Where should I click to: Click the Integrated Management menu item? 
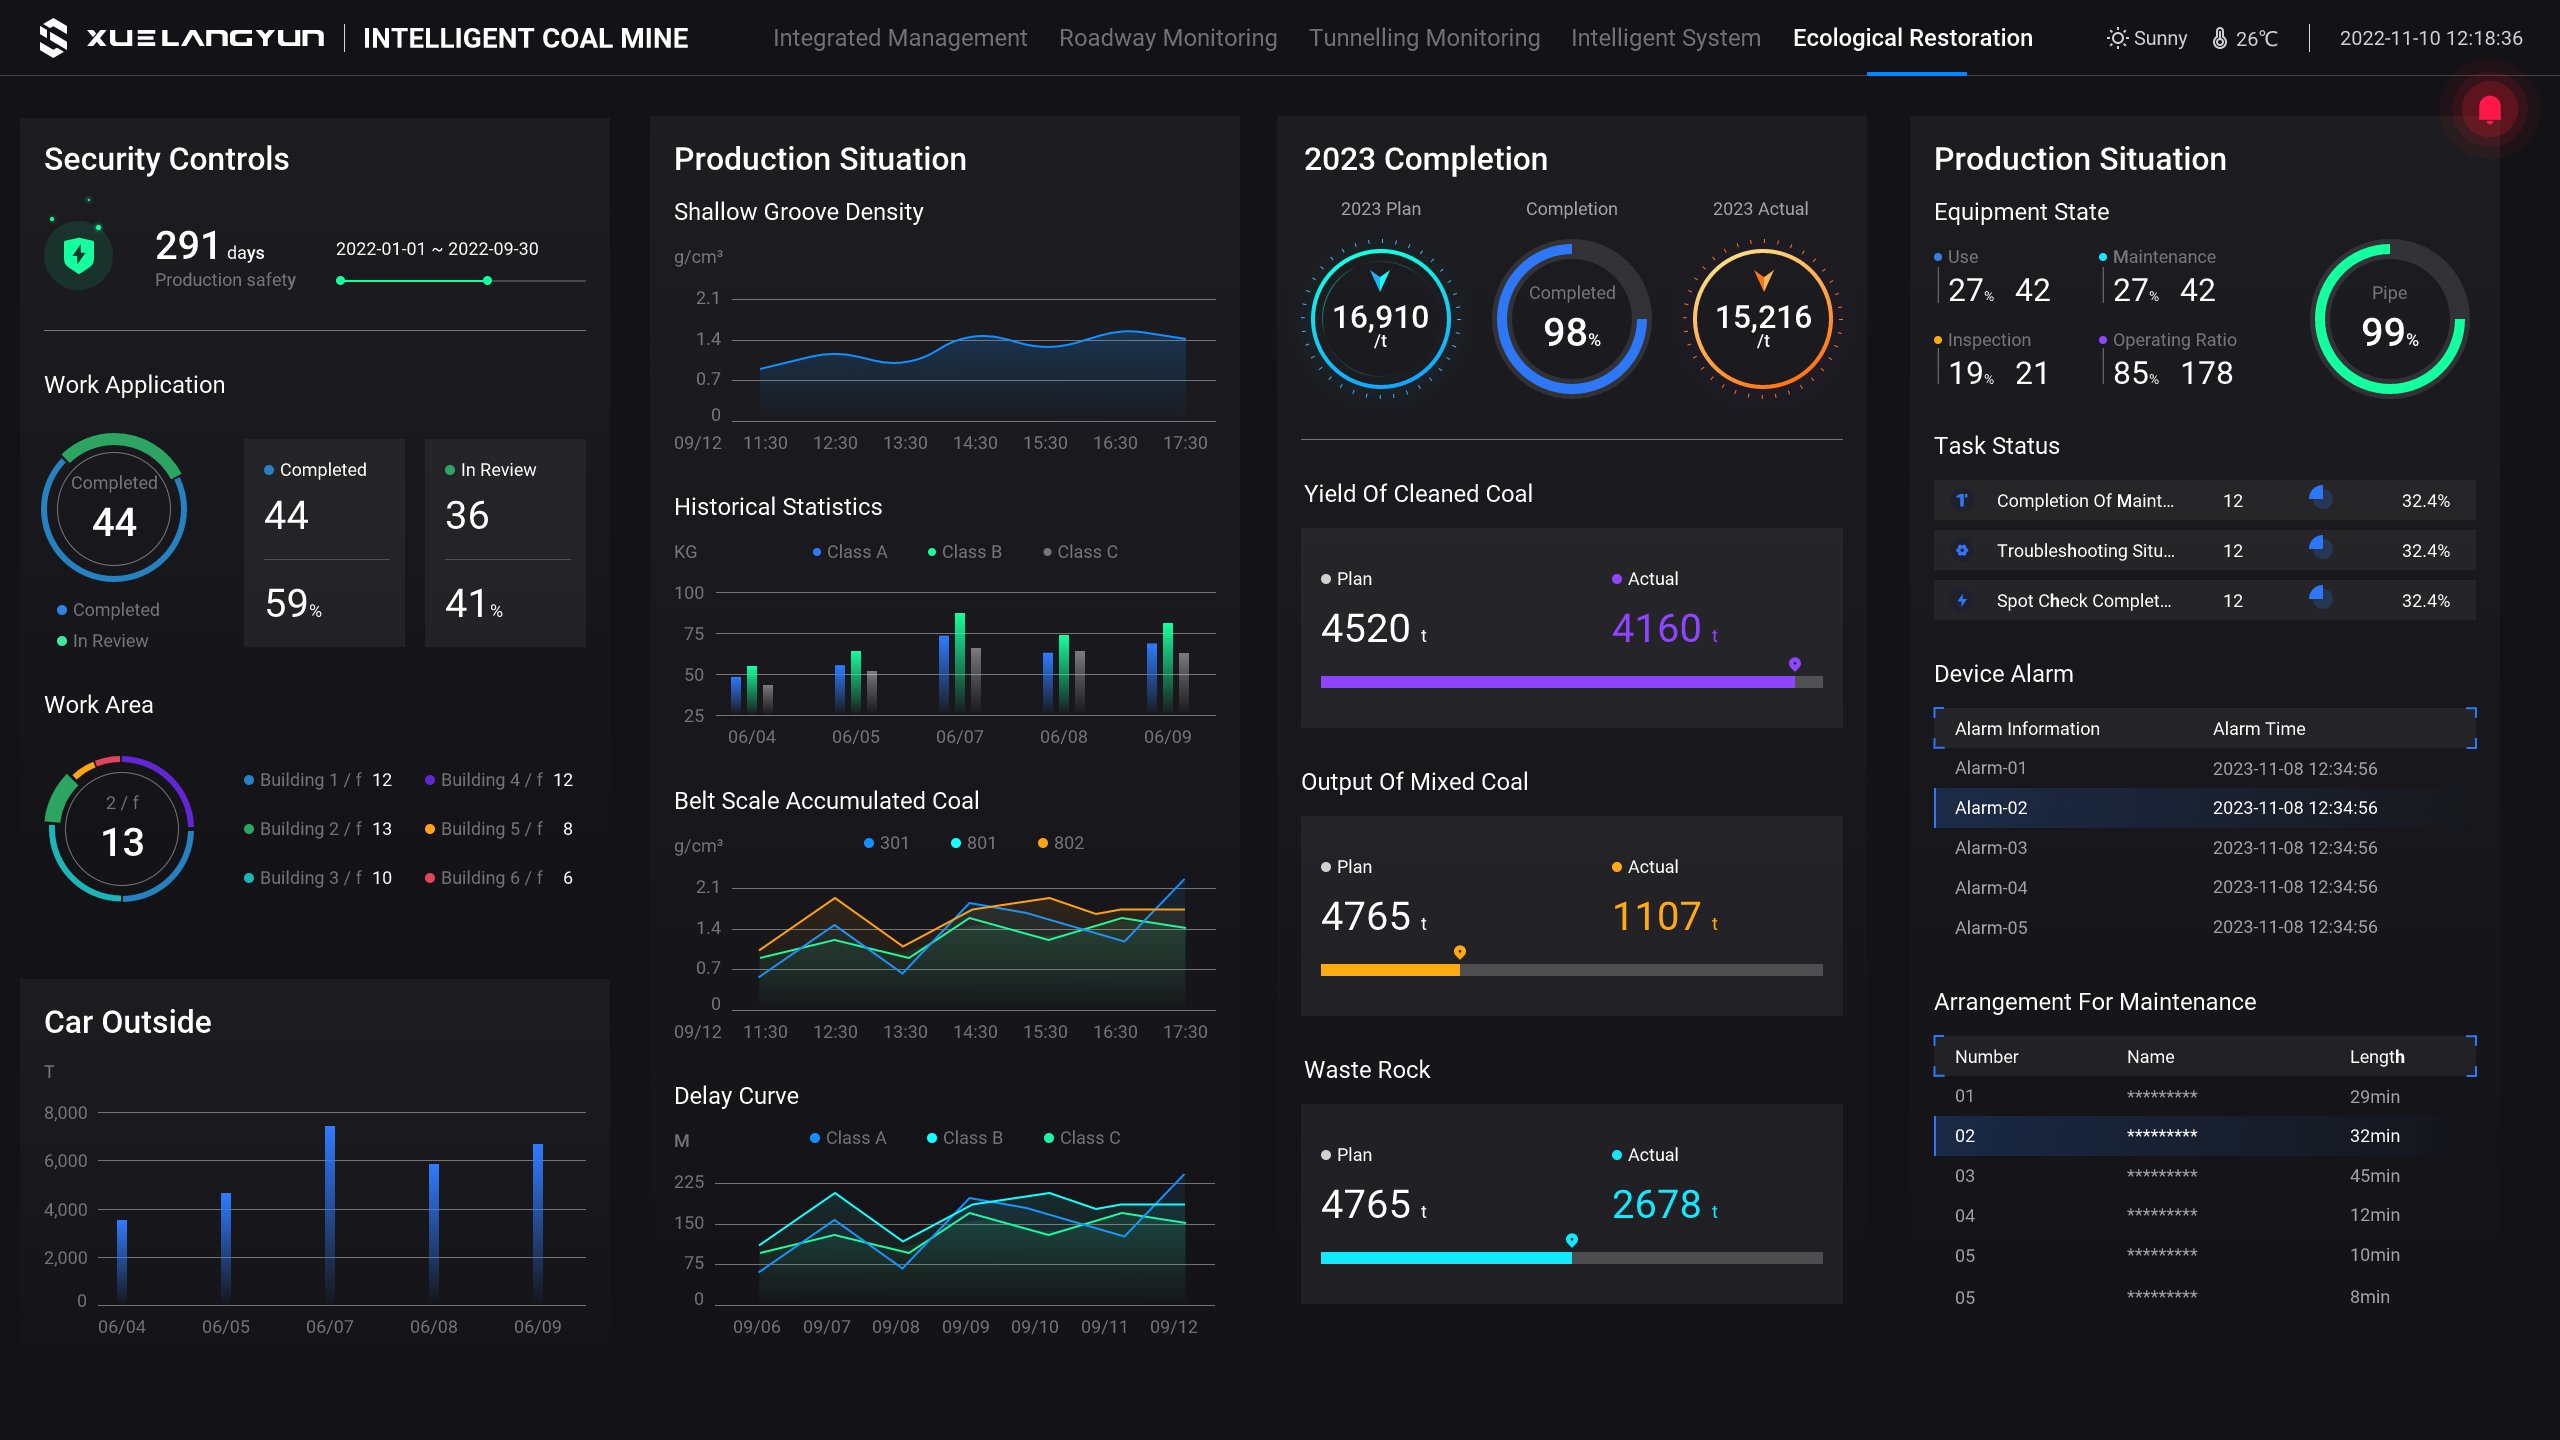click(897, 37)
